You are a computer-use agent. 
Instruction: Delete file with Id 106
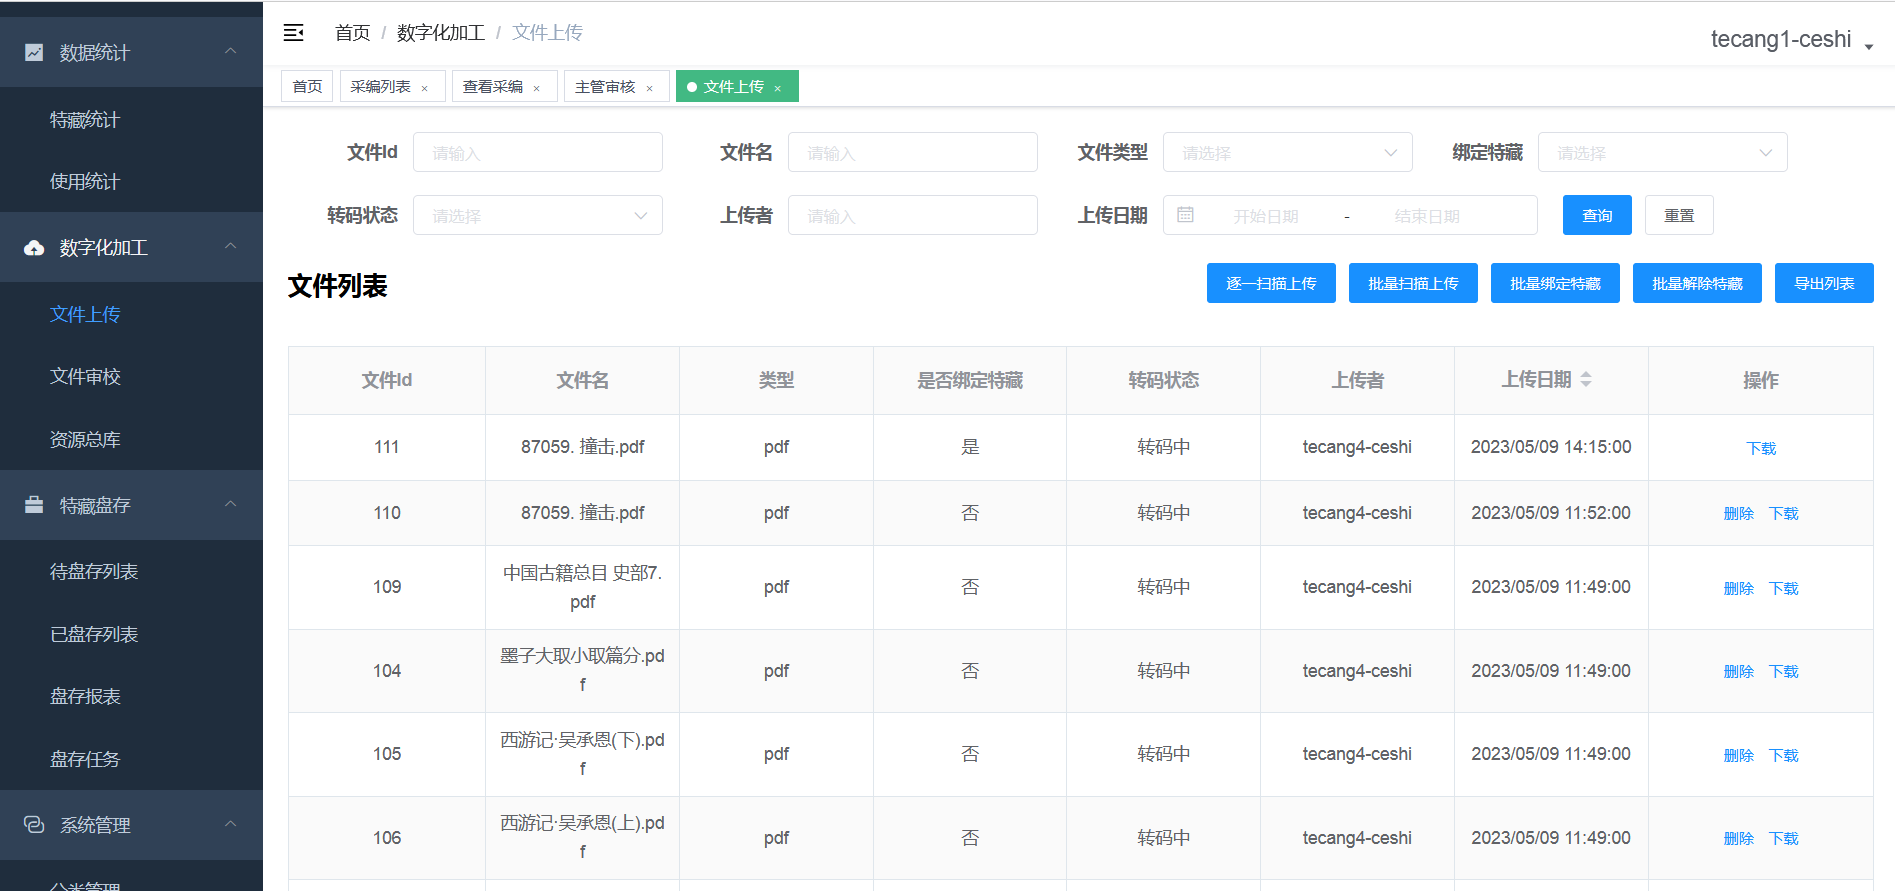click(x=1739, y=838)
